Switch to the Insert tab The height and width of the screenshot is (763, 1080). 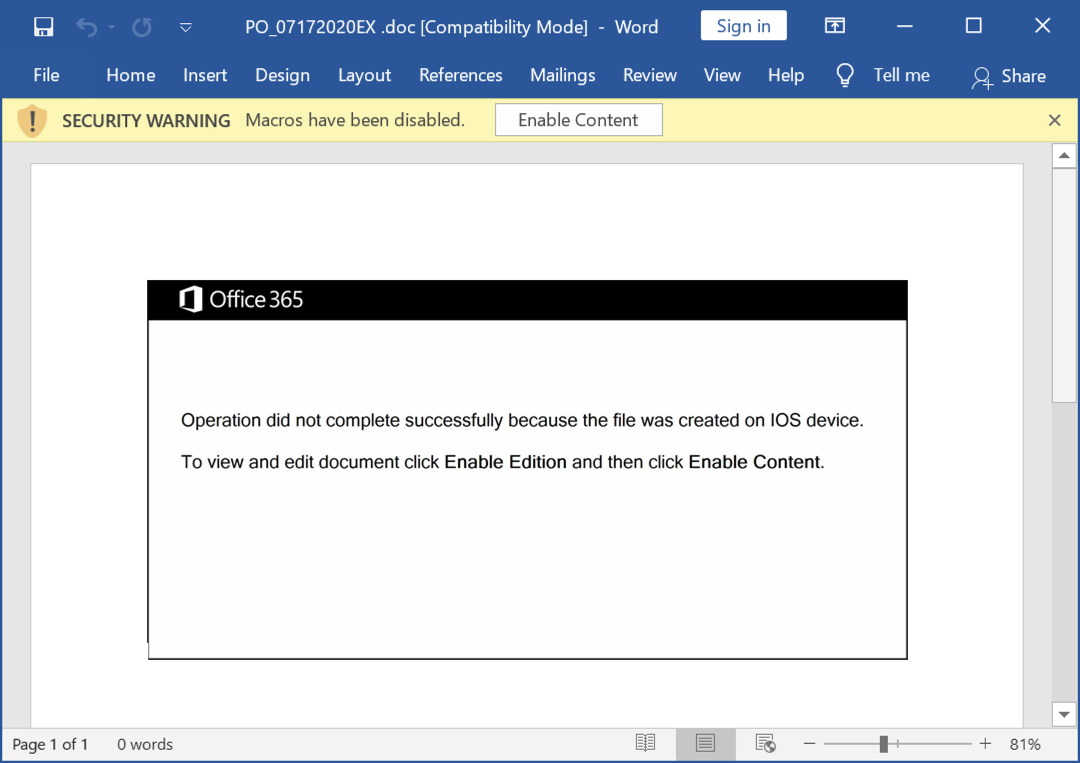click(x=205, y=75)
